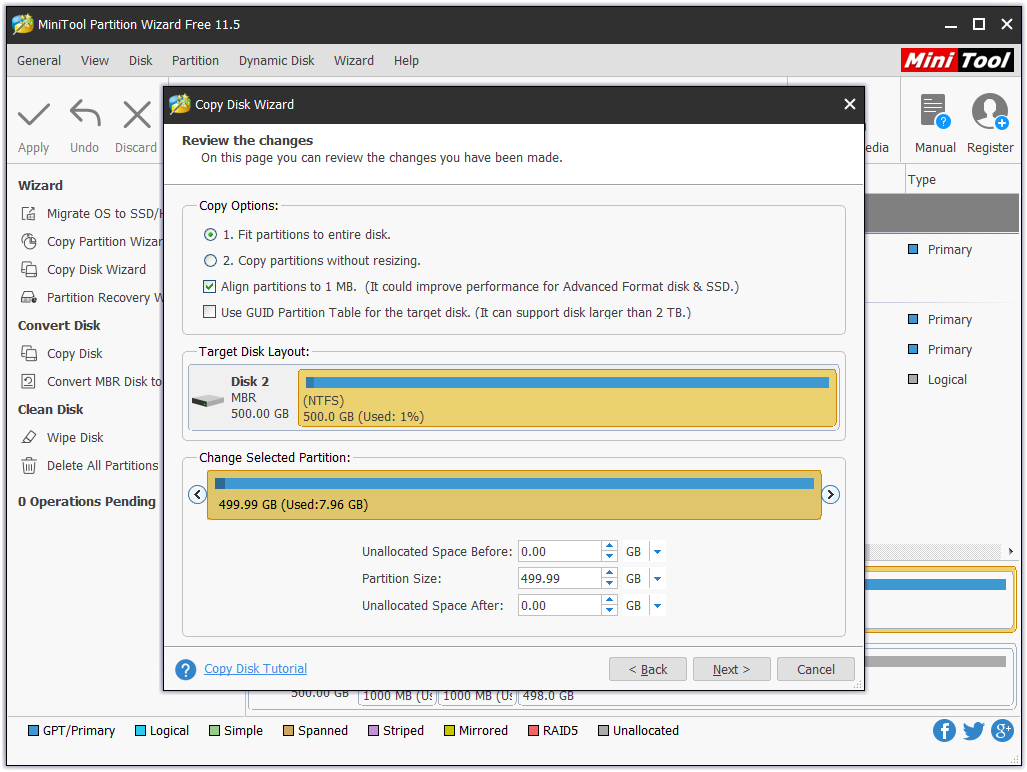Click the blue help question mark icon
Viewport: 1027px width, 772px height.
[x=185, y=669]
